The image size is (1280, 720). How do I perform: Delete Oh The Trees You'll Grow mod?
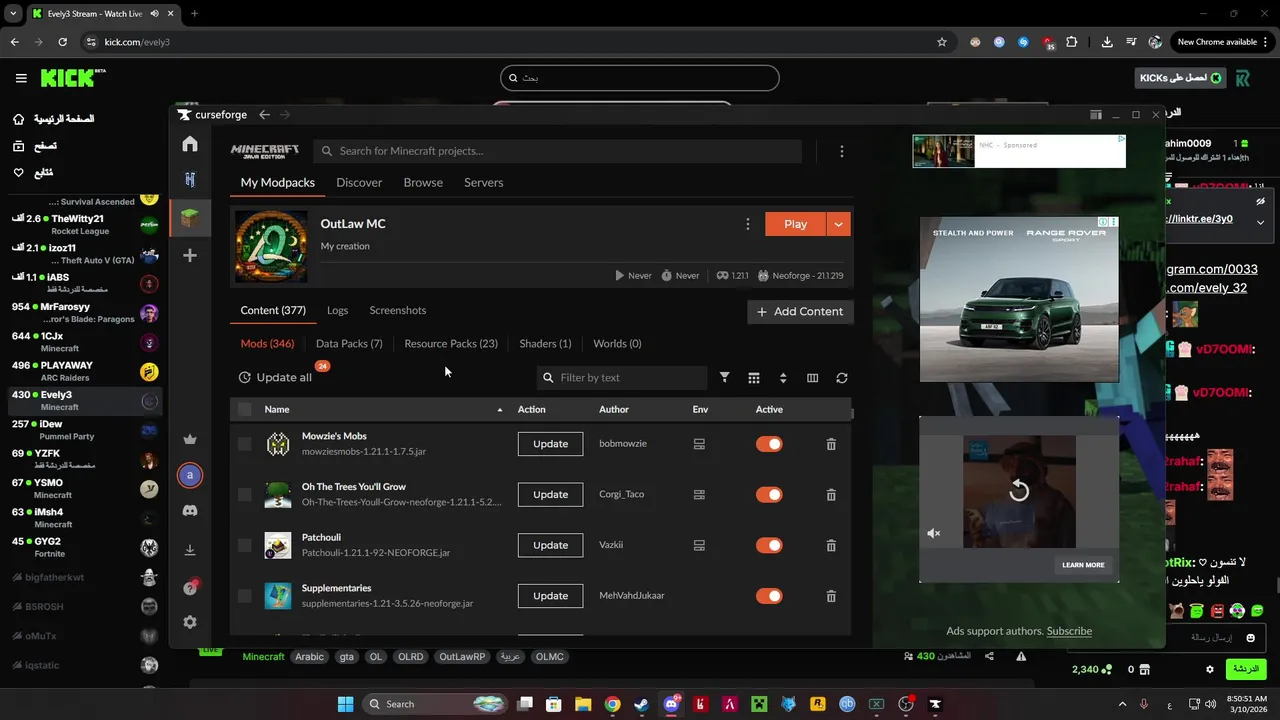[831, 494]
